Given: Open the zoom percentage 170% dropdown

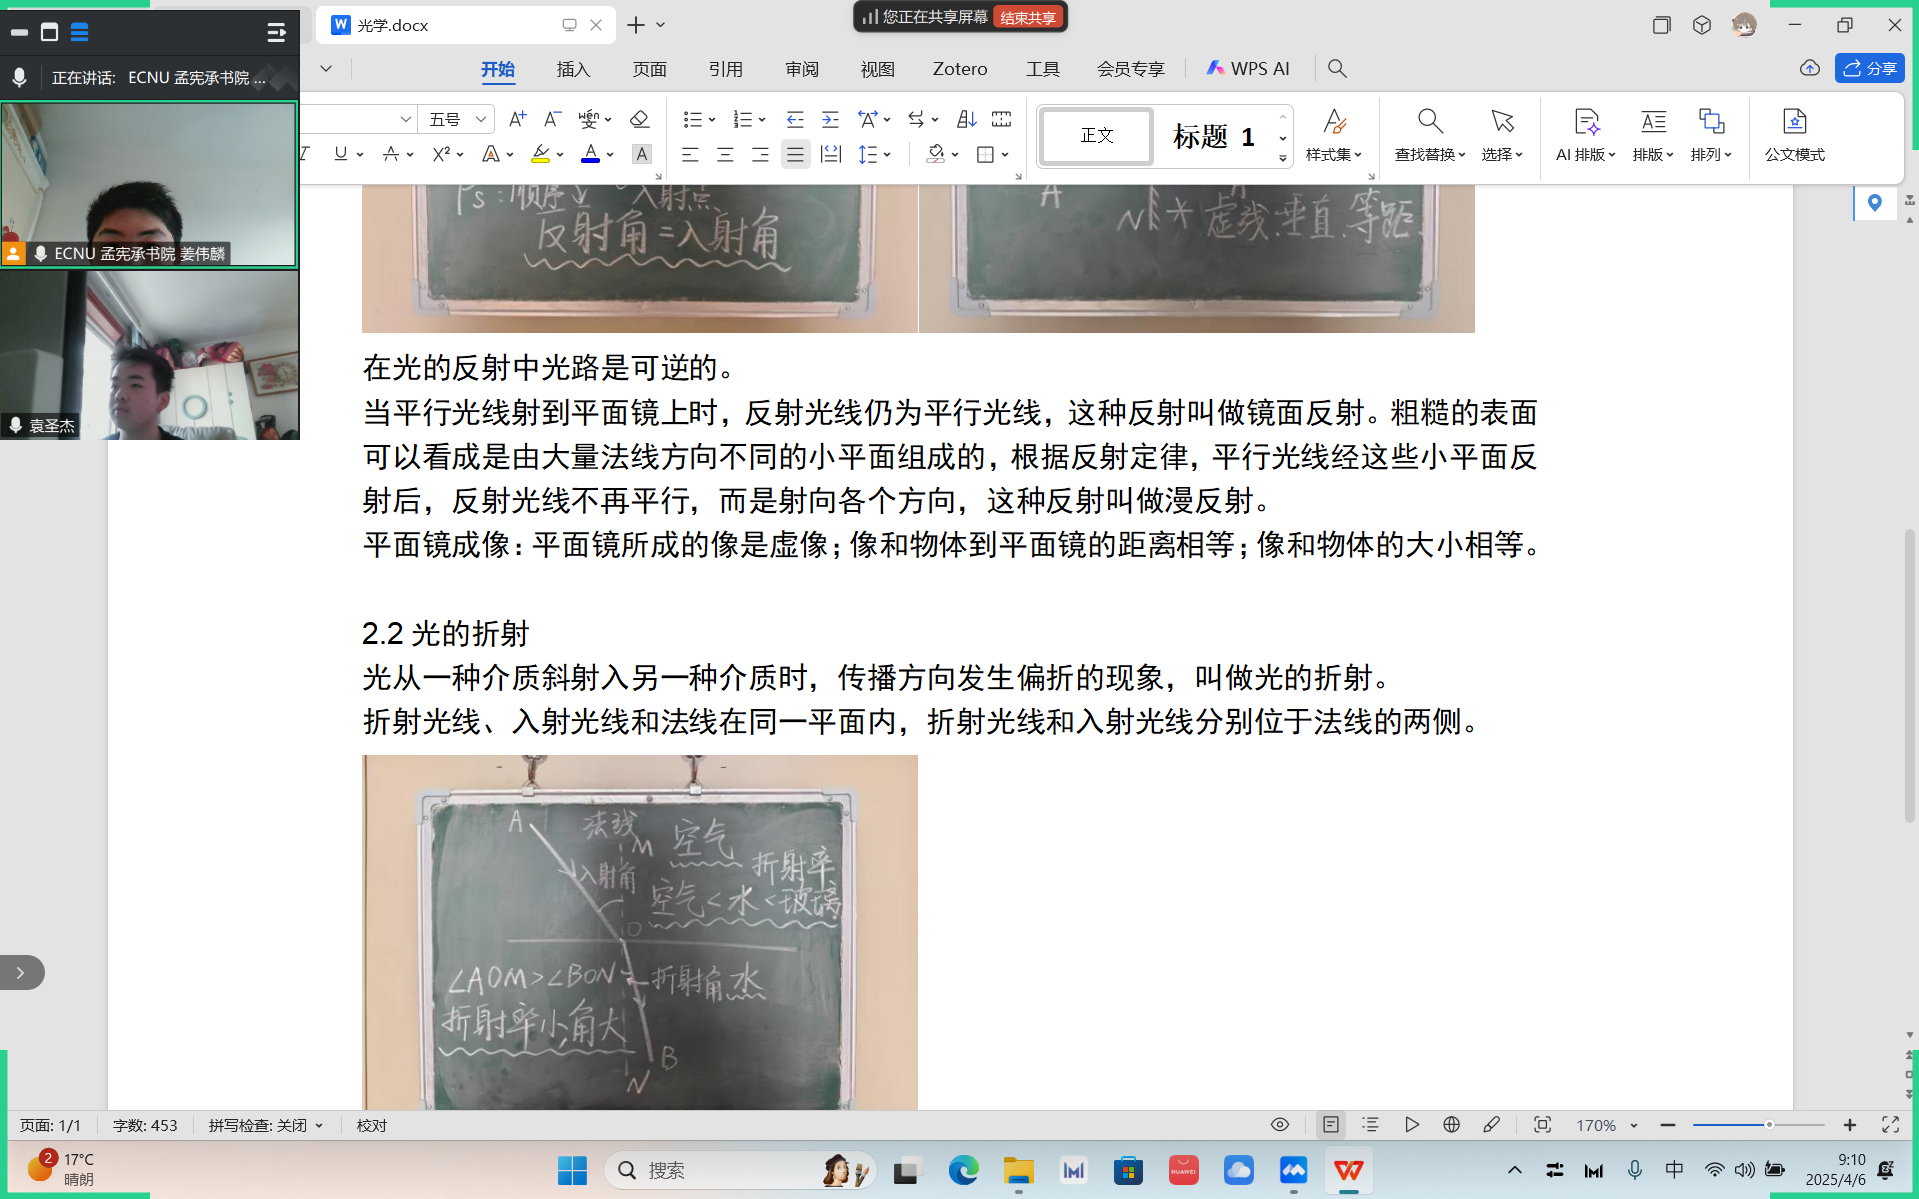Looking at the screenshot, I should [x=1634, y=1126].
